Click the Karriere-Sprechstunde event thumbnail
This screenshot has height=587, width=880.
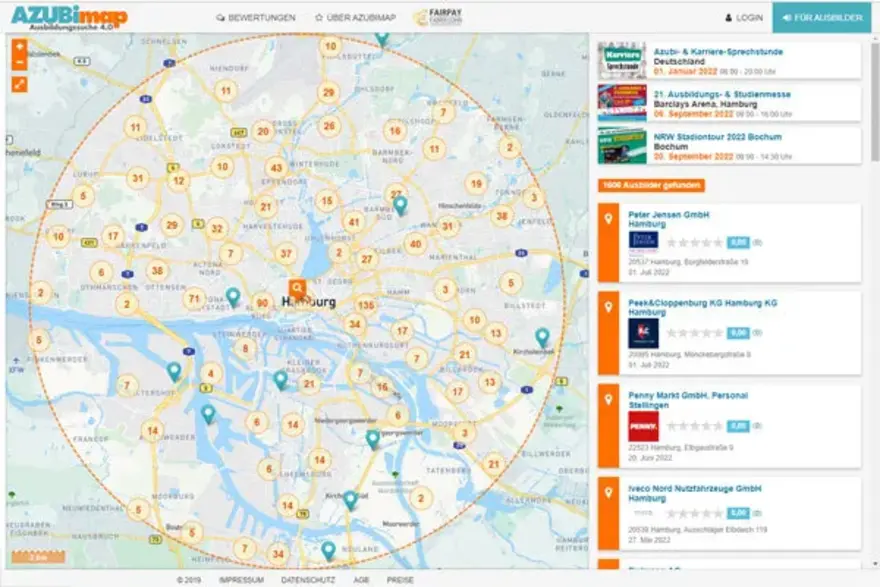tap(622, 60)
